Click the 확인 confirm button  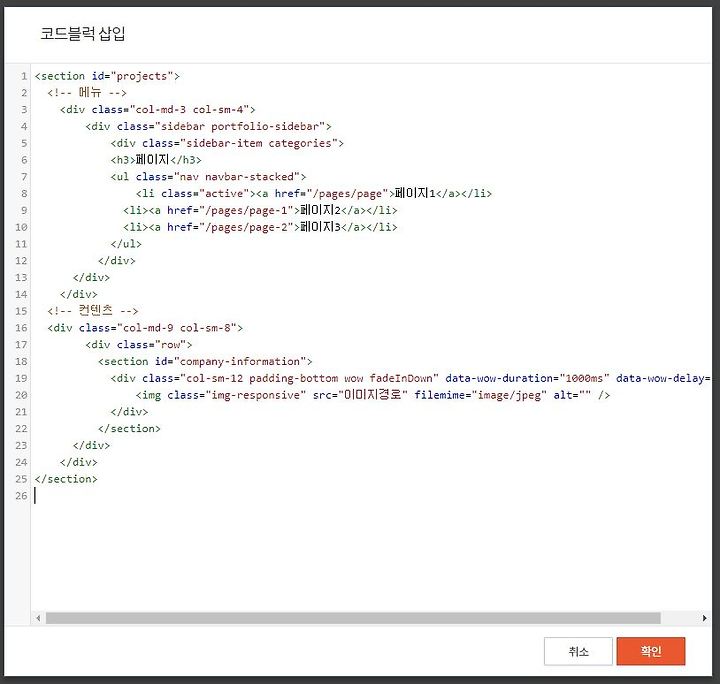[x=651, y=651]
